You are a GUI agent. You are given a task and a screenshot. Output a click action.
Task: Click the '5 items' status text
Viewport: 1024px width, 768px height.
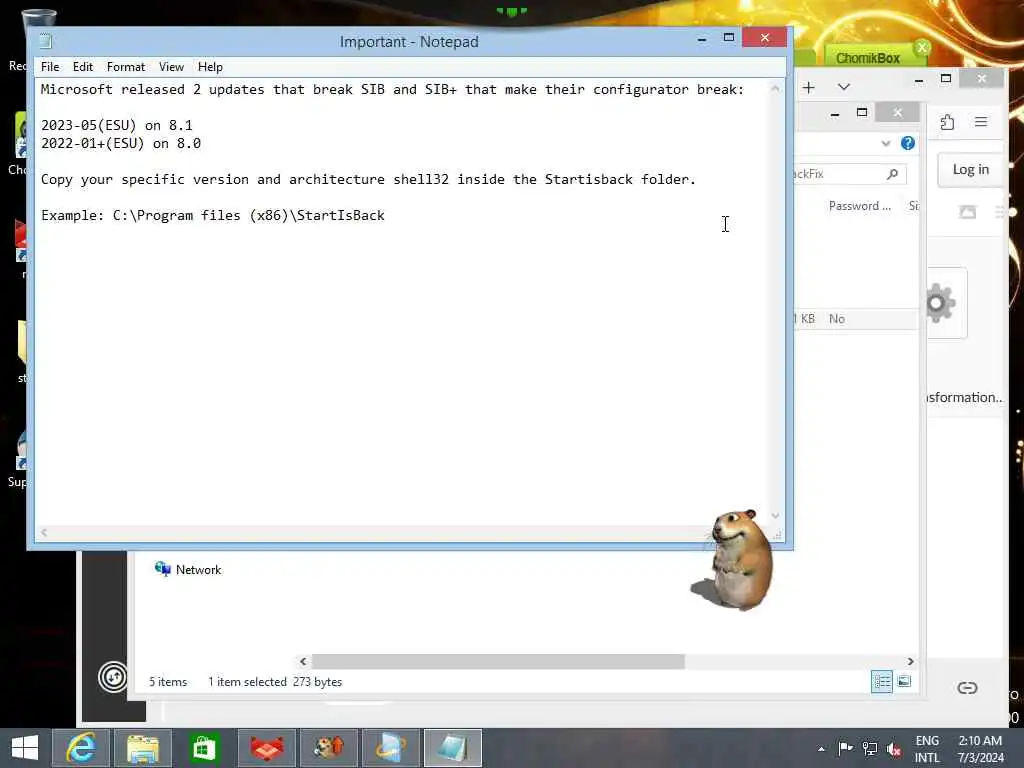coord(168,682)
